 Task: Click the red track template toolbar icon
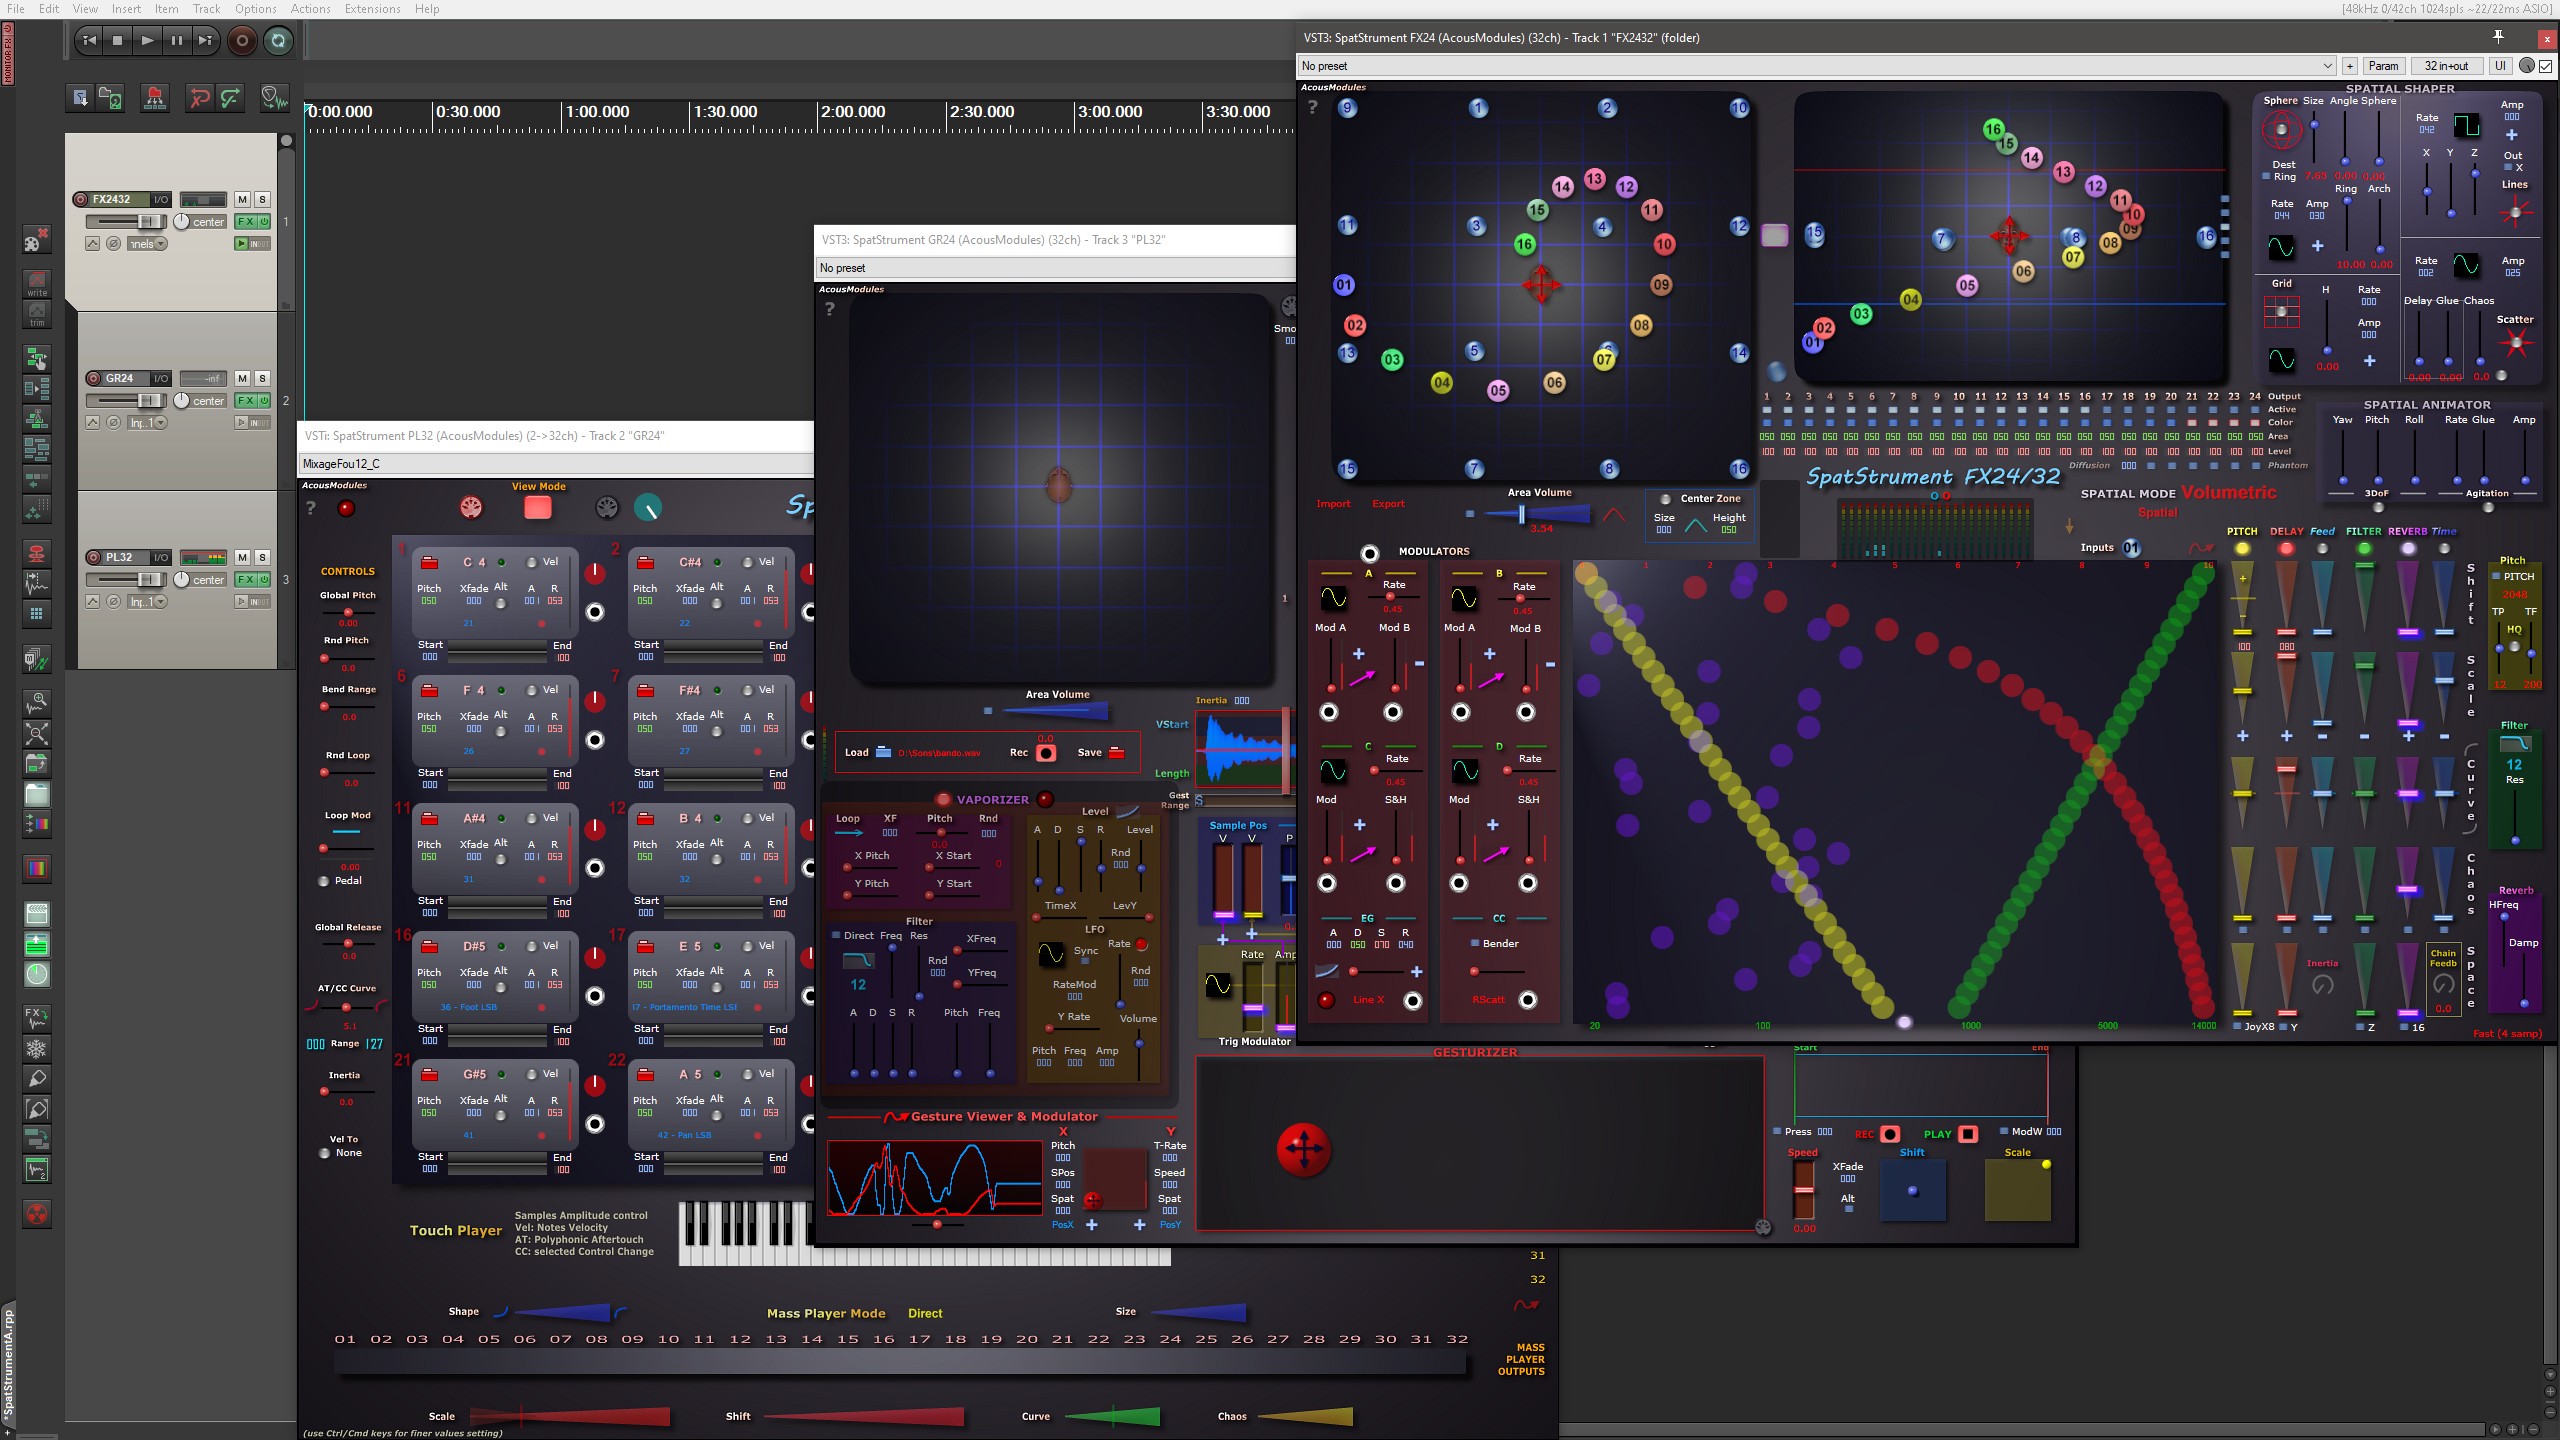coord(155,98)
